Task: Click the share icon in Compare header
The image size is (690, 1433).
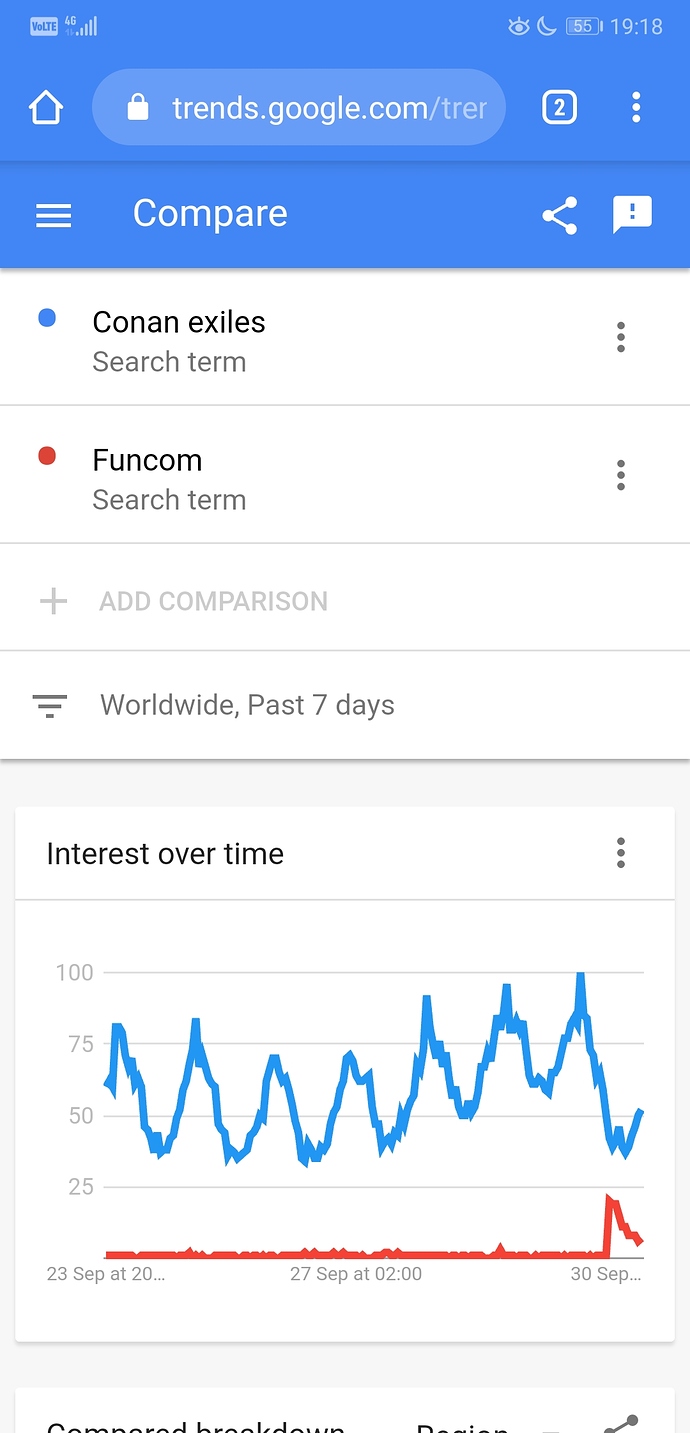Action: 559,215
